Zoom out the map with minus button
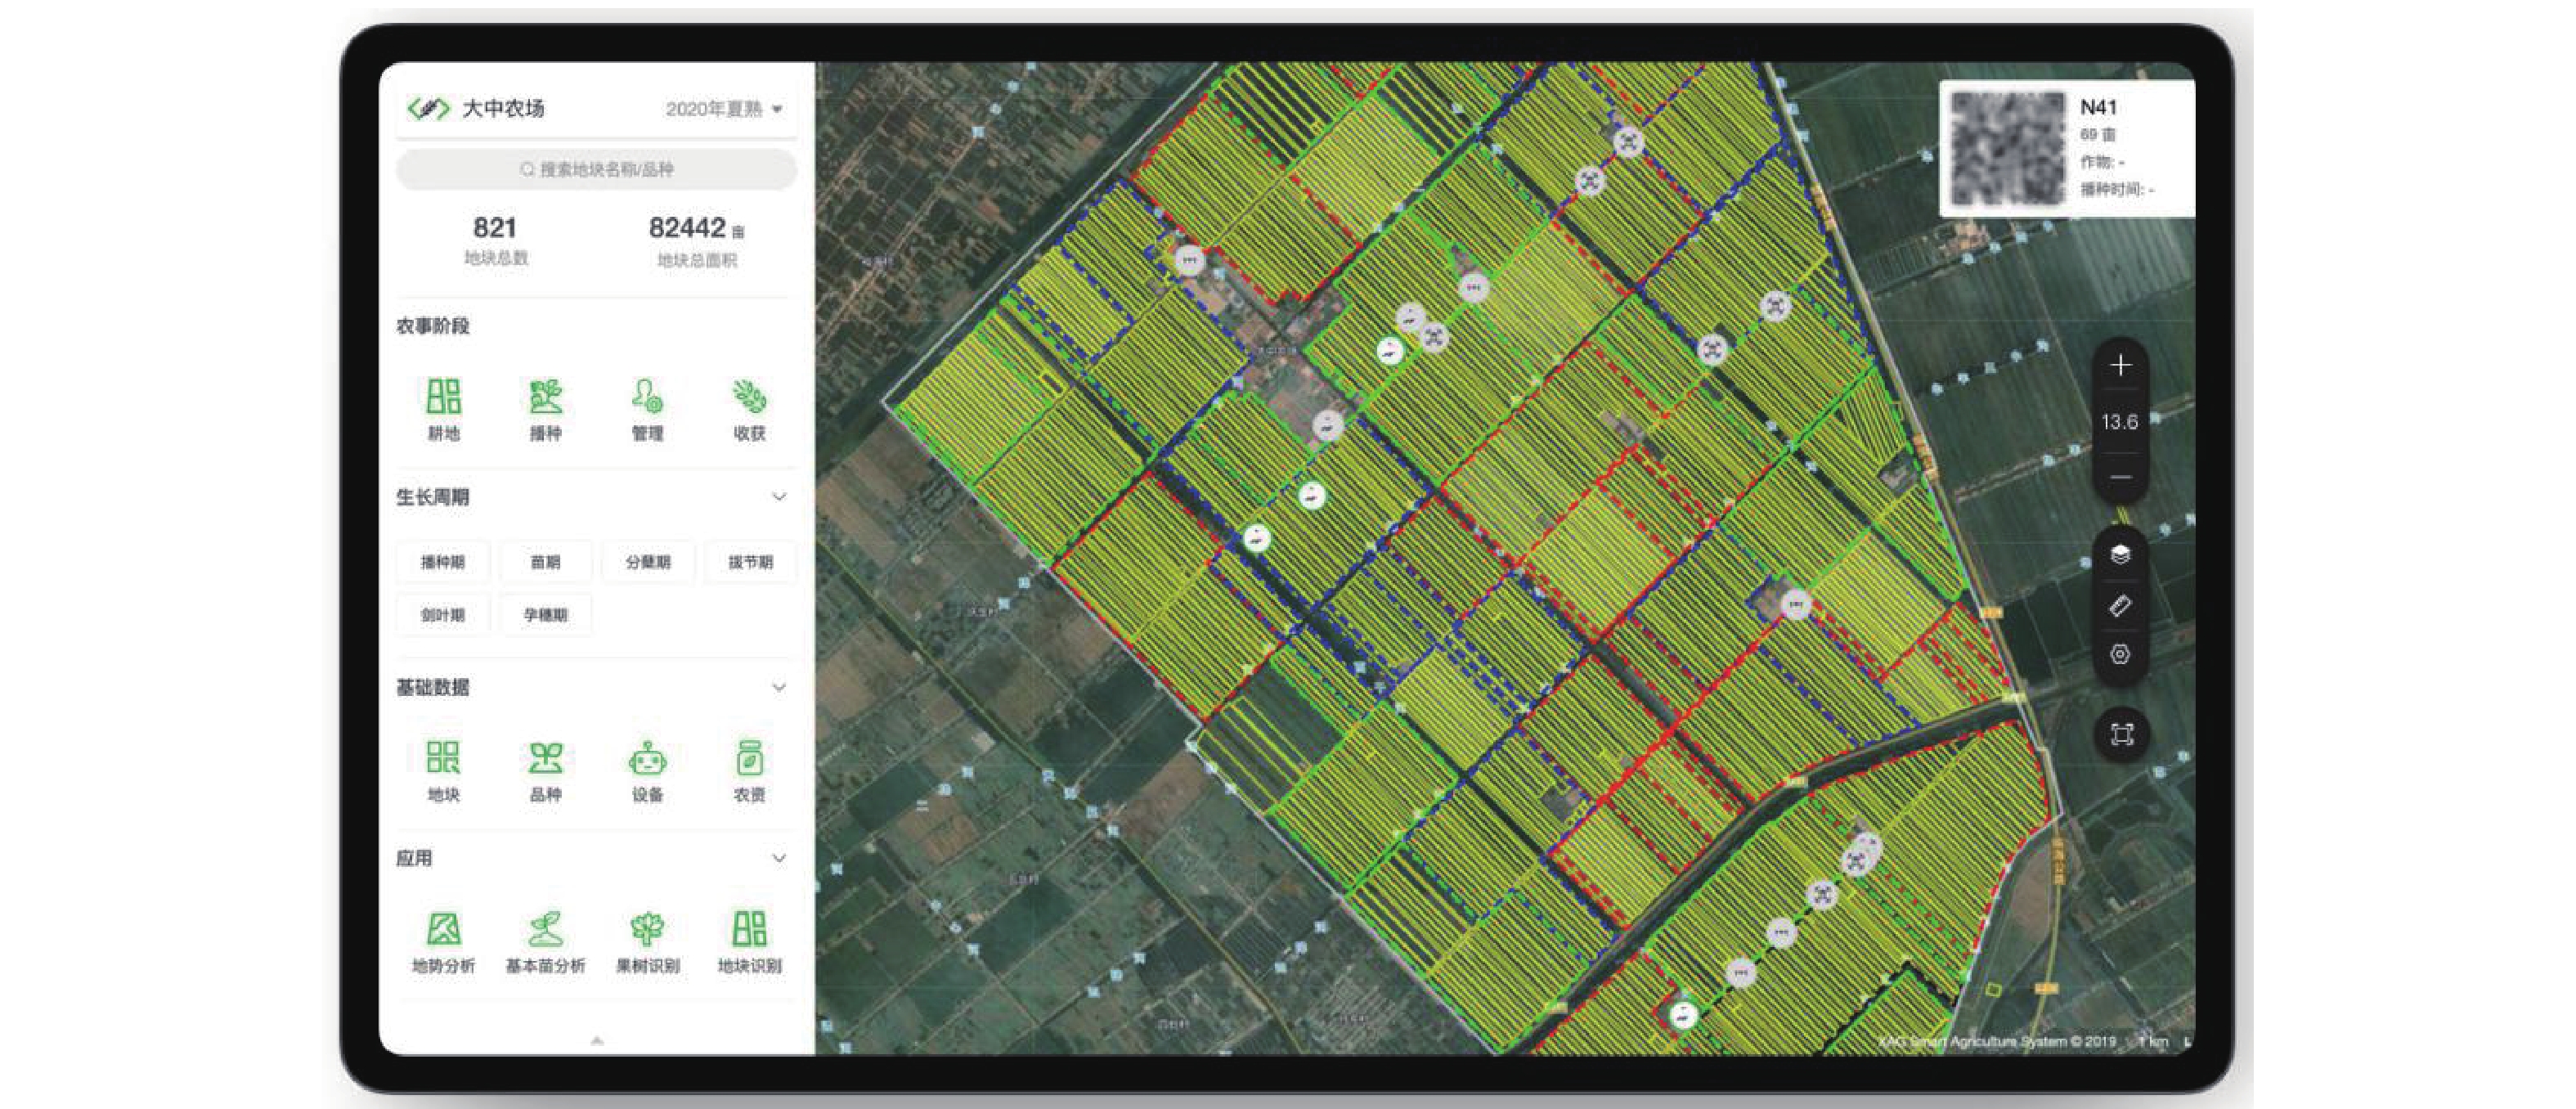 [2119, 477]
